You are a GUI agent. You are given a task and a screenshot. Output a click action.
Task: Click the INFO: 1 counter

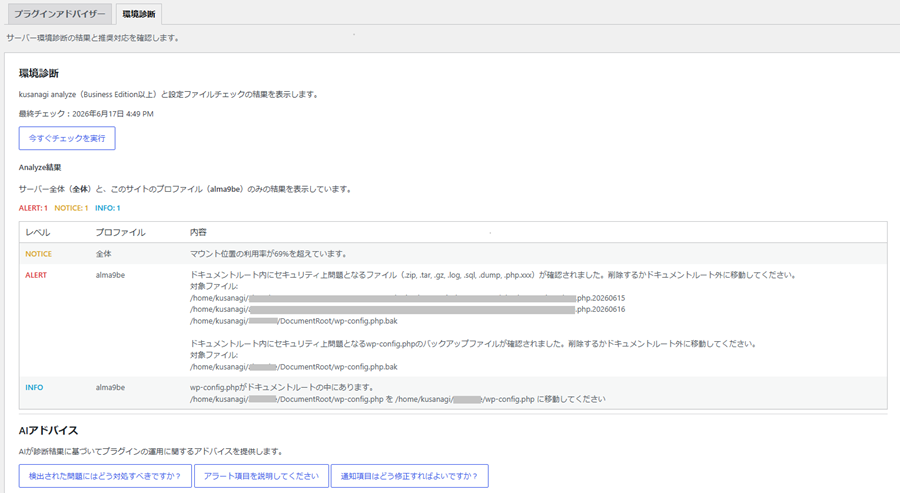[x=108, y=208]
